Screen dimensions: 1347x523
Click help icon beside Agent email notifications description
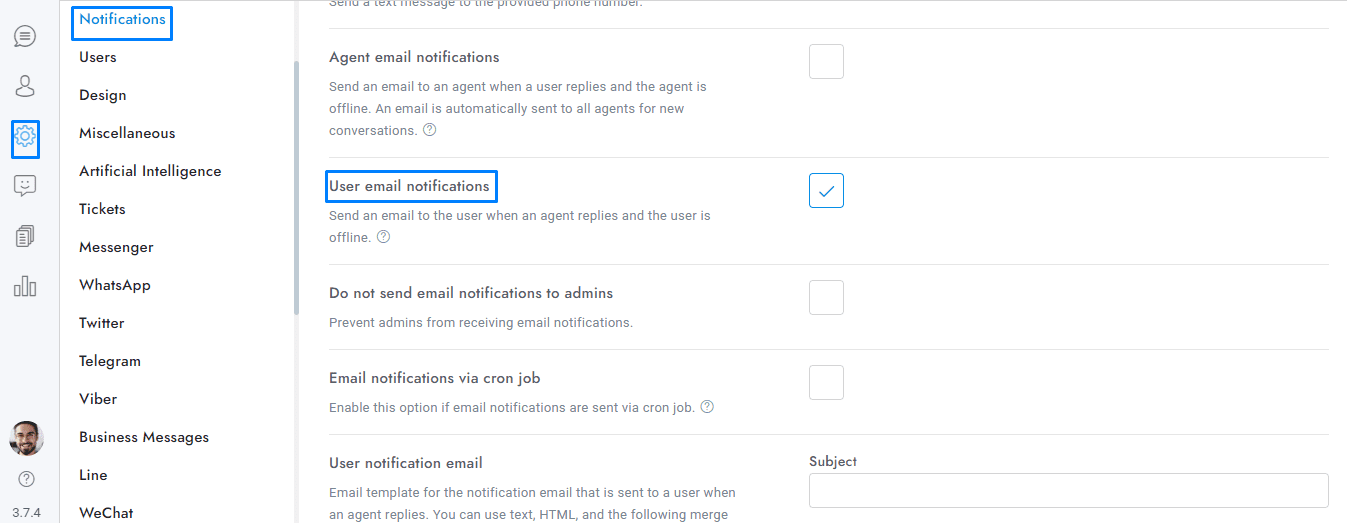coord(430,130)
